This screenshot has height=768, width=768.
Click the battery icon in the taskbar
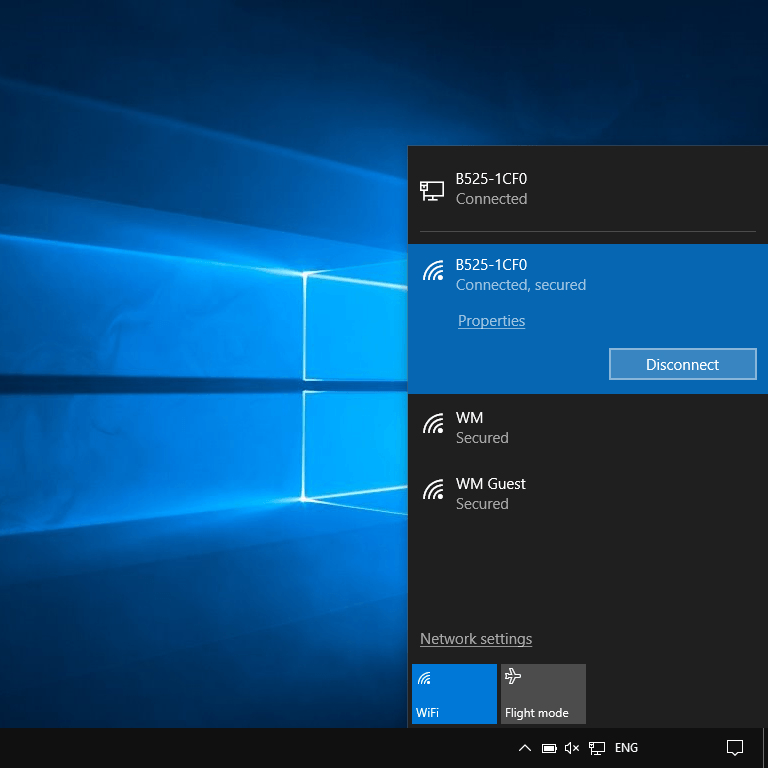549,748
